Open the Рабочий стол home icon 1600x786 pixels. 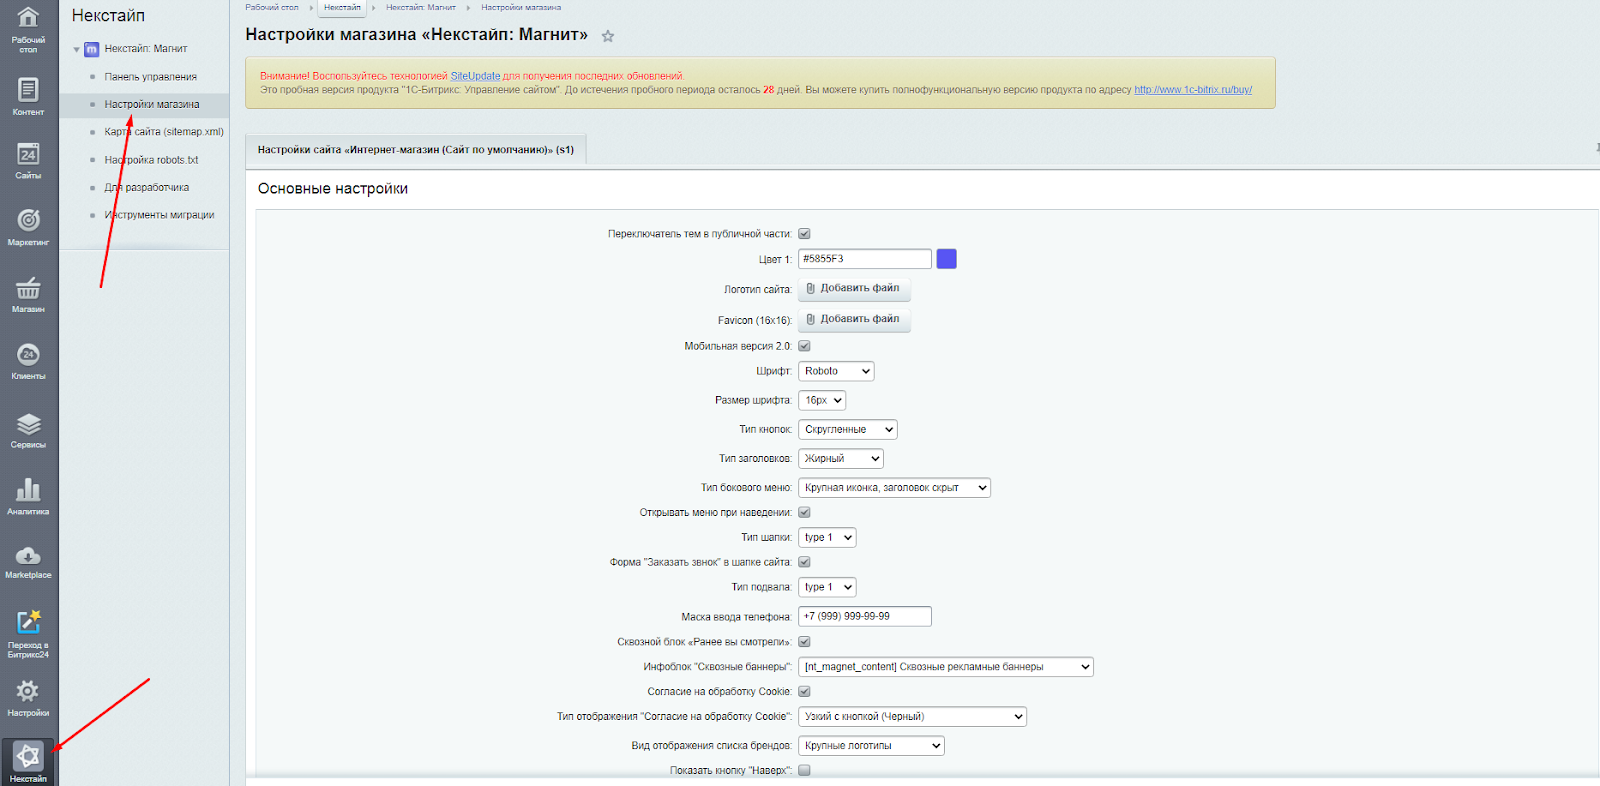28,18
